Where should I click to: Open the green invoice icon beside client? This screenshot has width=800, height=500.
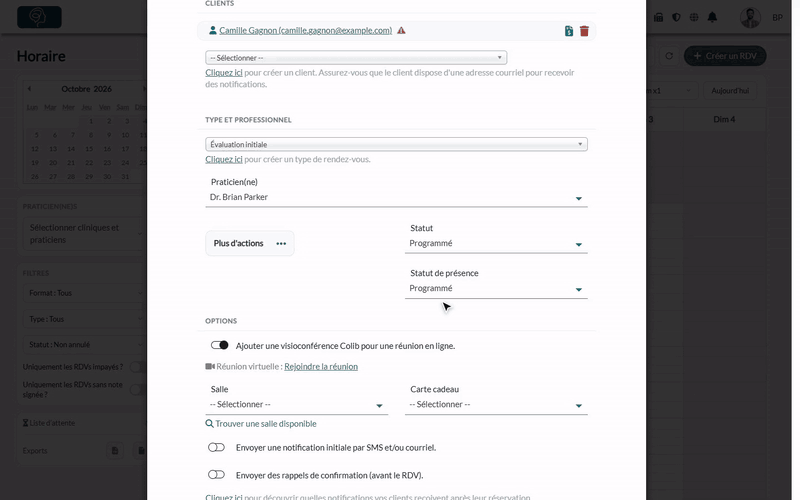pyautogui.click(x=569, y=31)
